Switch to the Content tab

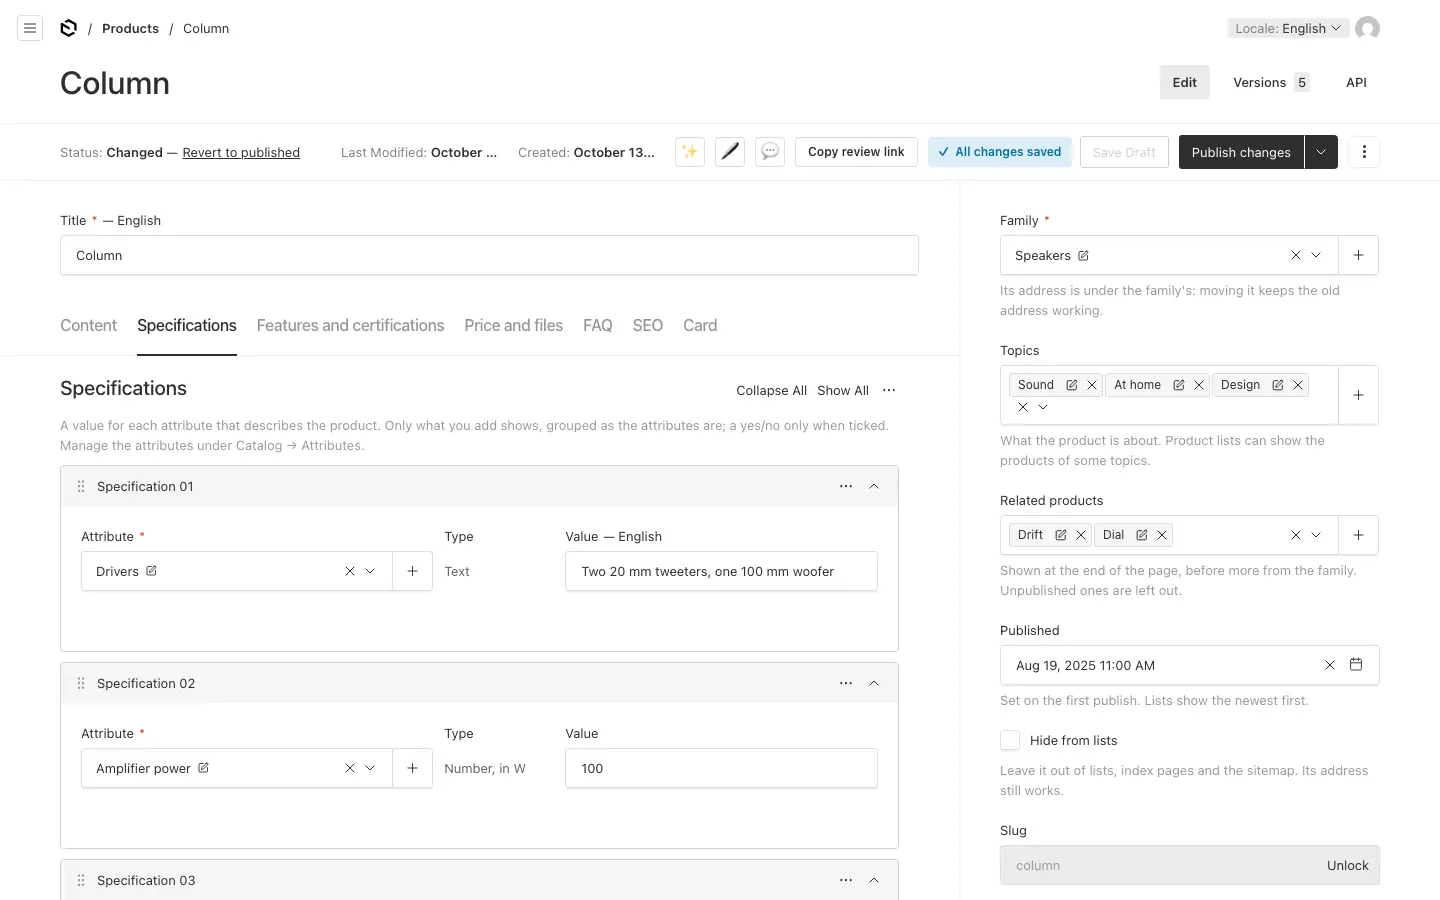click(x=88, y=326)
